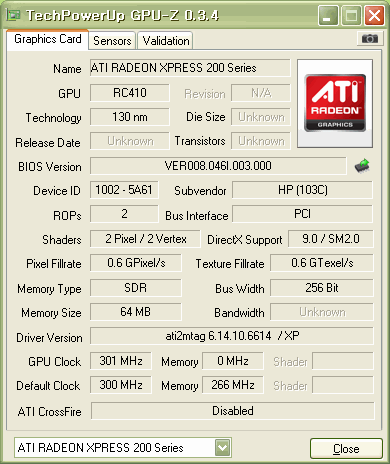The height and width of the screenshot is (464, 390).
Task: Click the Texture Fillrate label
Action: [230, 264]
